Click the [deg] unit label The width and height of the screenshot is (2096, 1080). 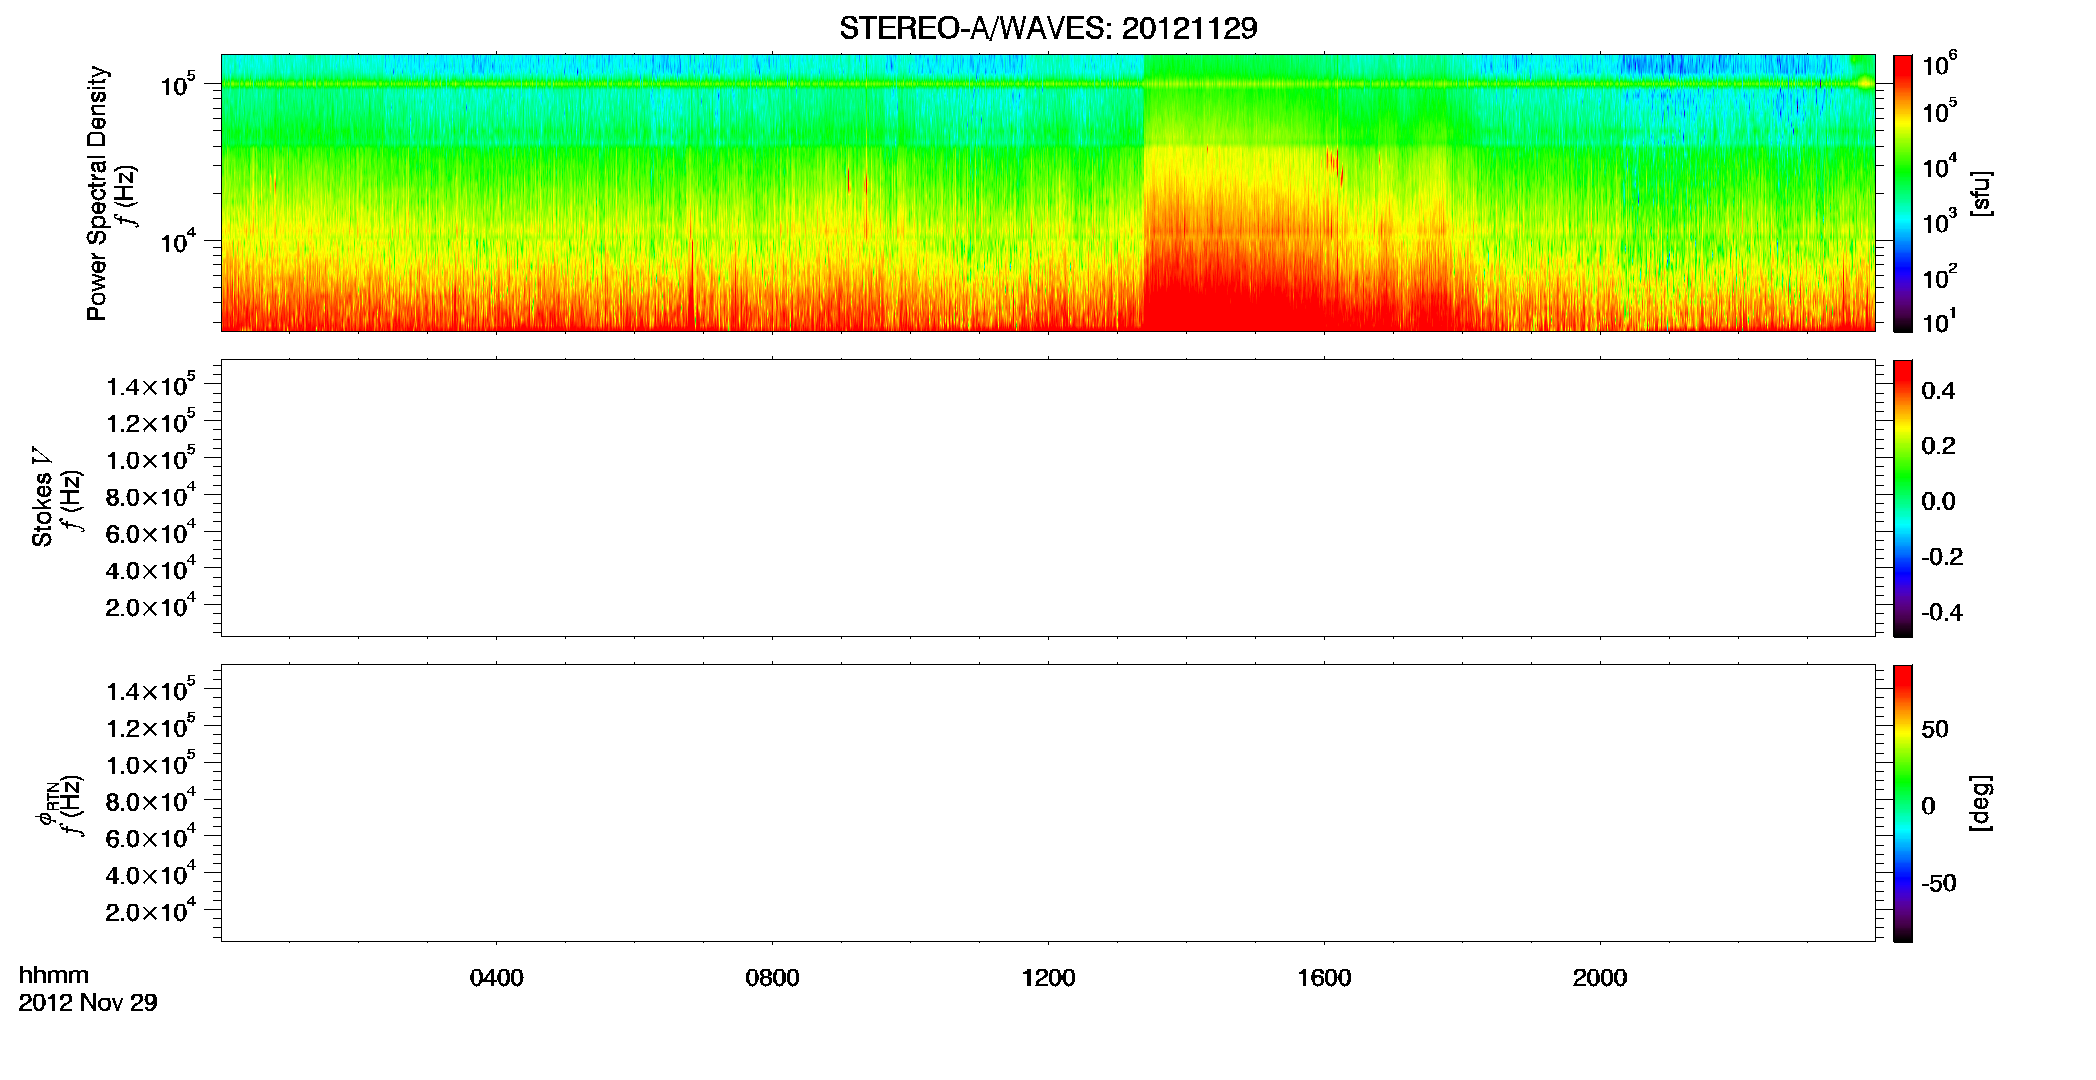tap(1981, 803)
